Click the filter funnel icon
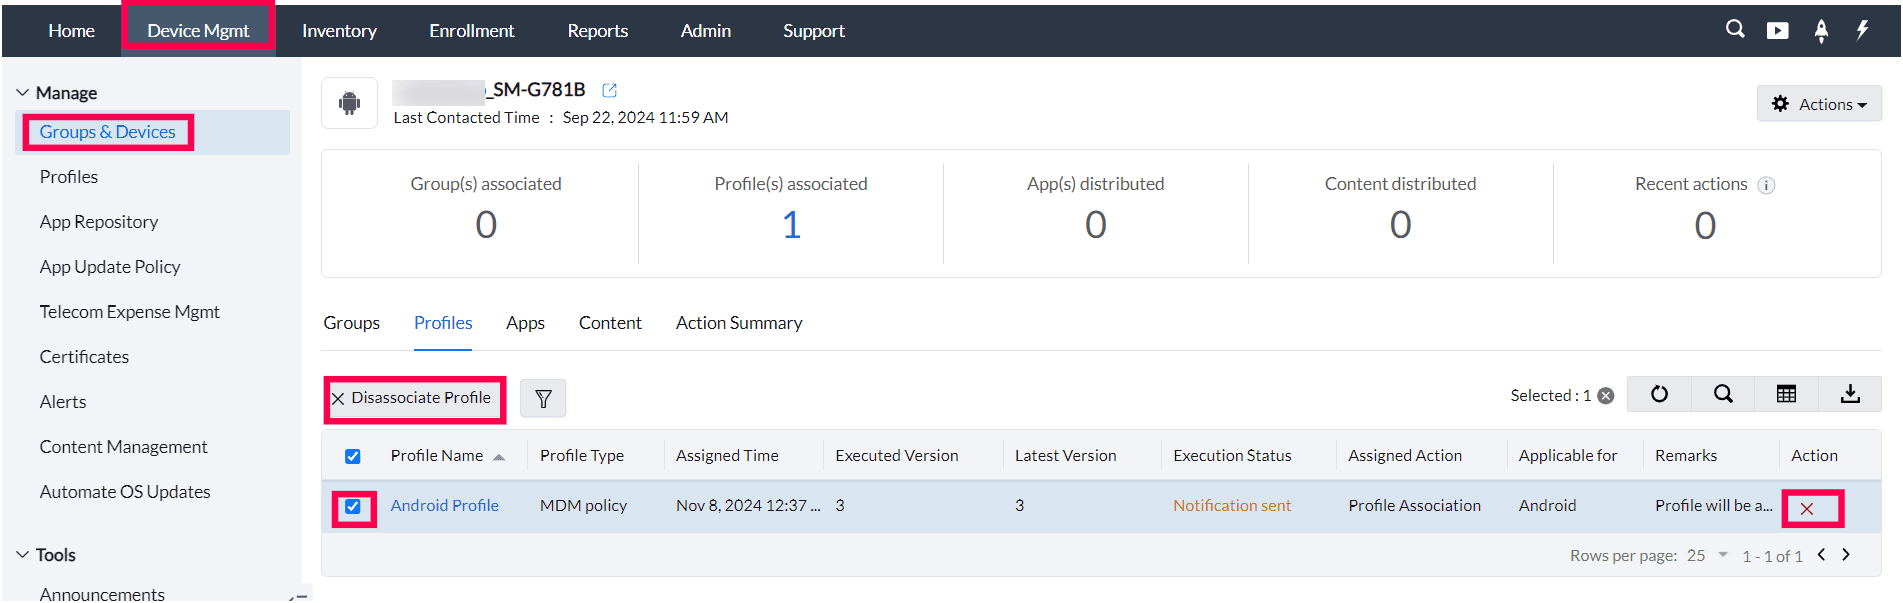 pos(543,398)
